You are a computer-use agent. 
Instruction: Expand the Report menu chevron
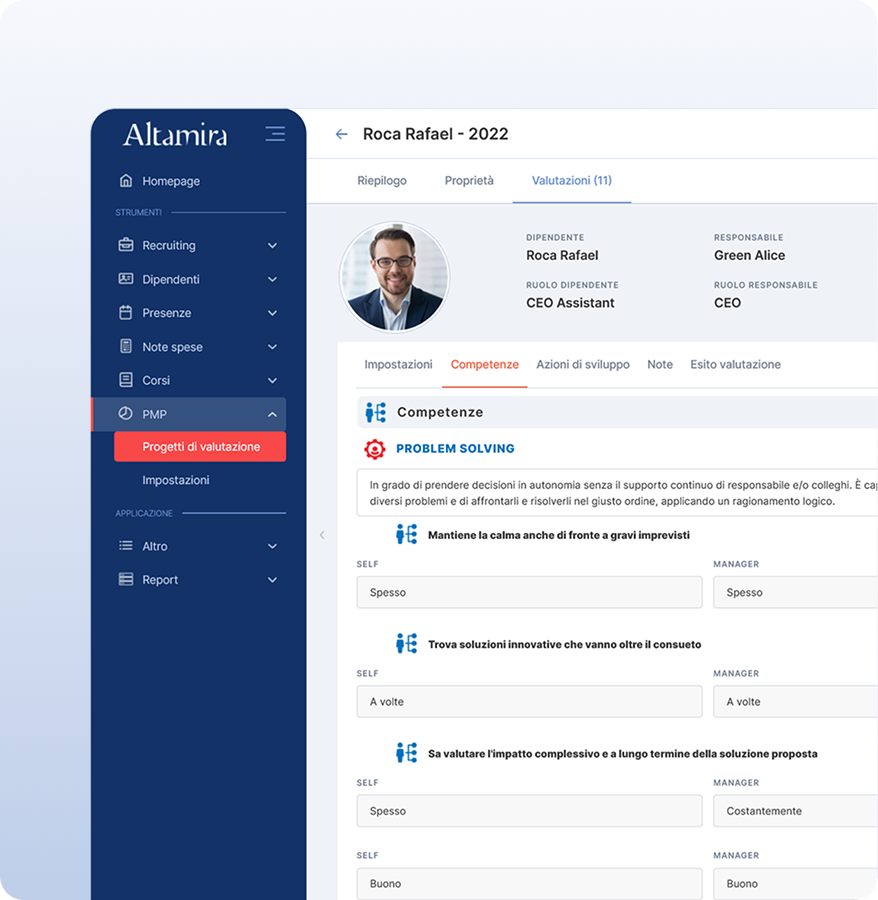(x=272, y=580)
